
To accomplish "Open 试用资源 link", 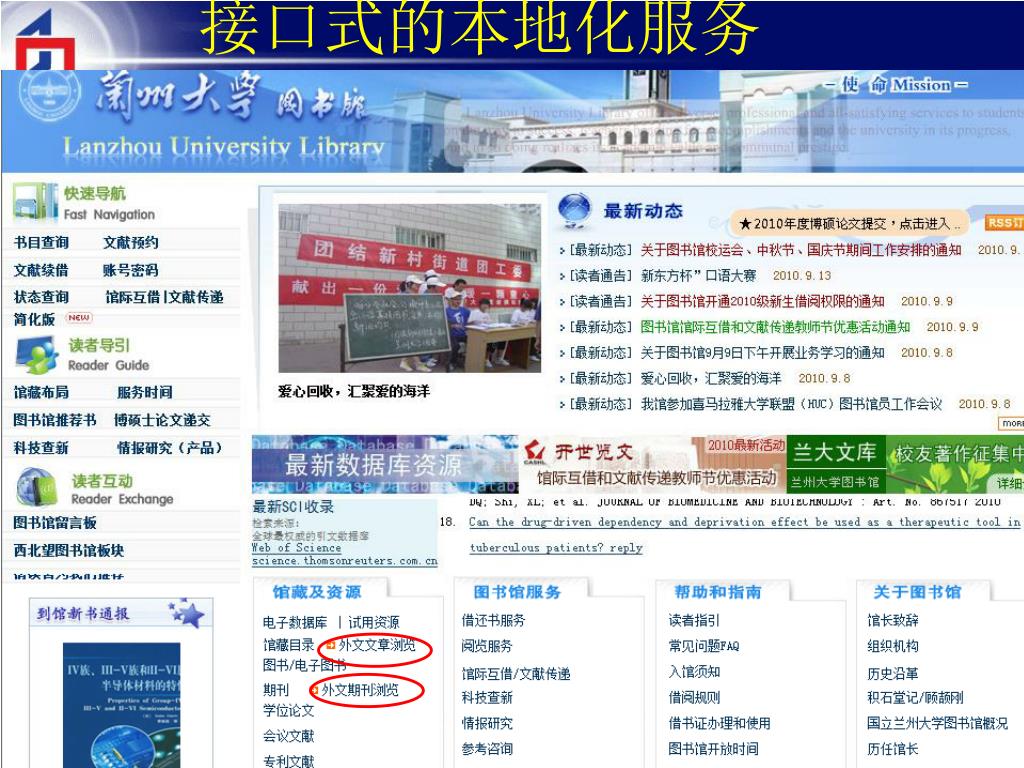I will coord(374,622).
